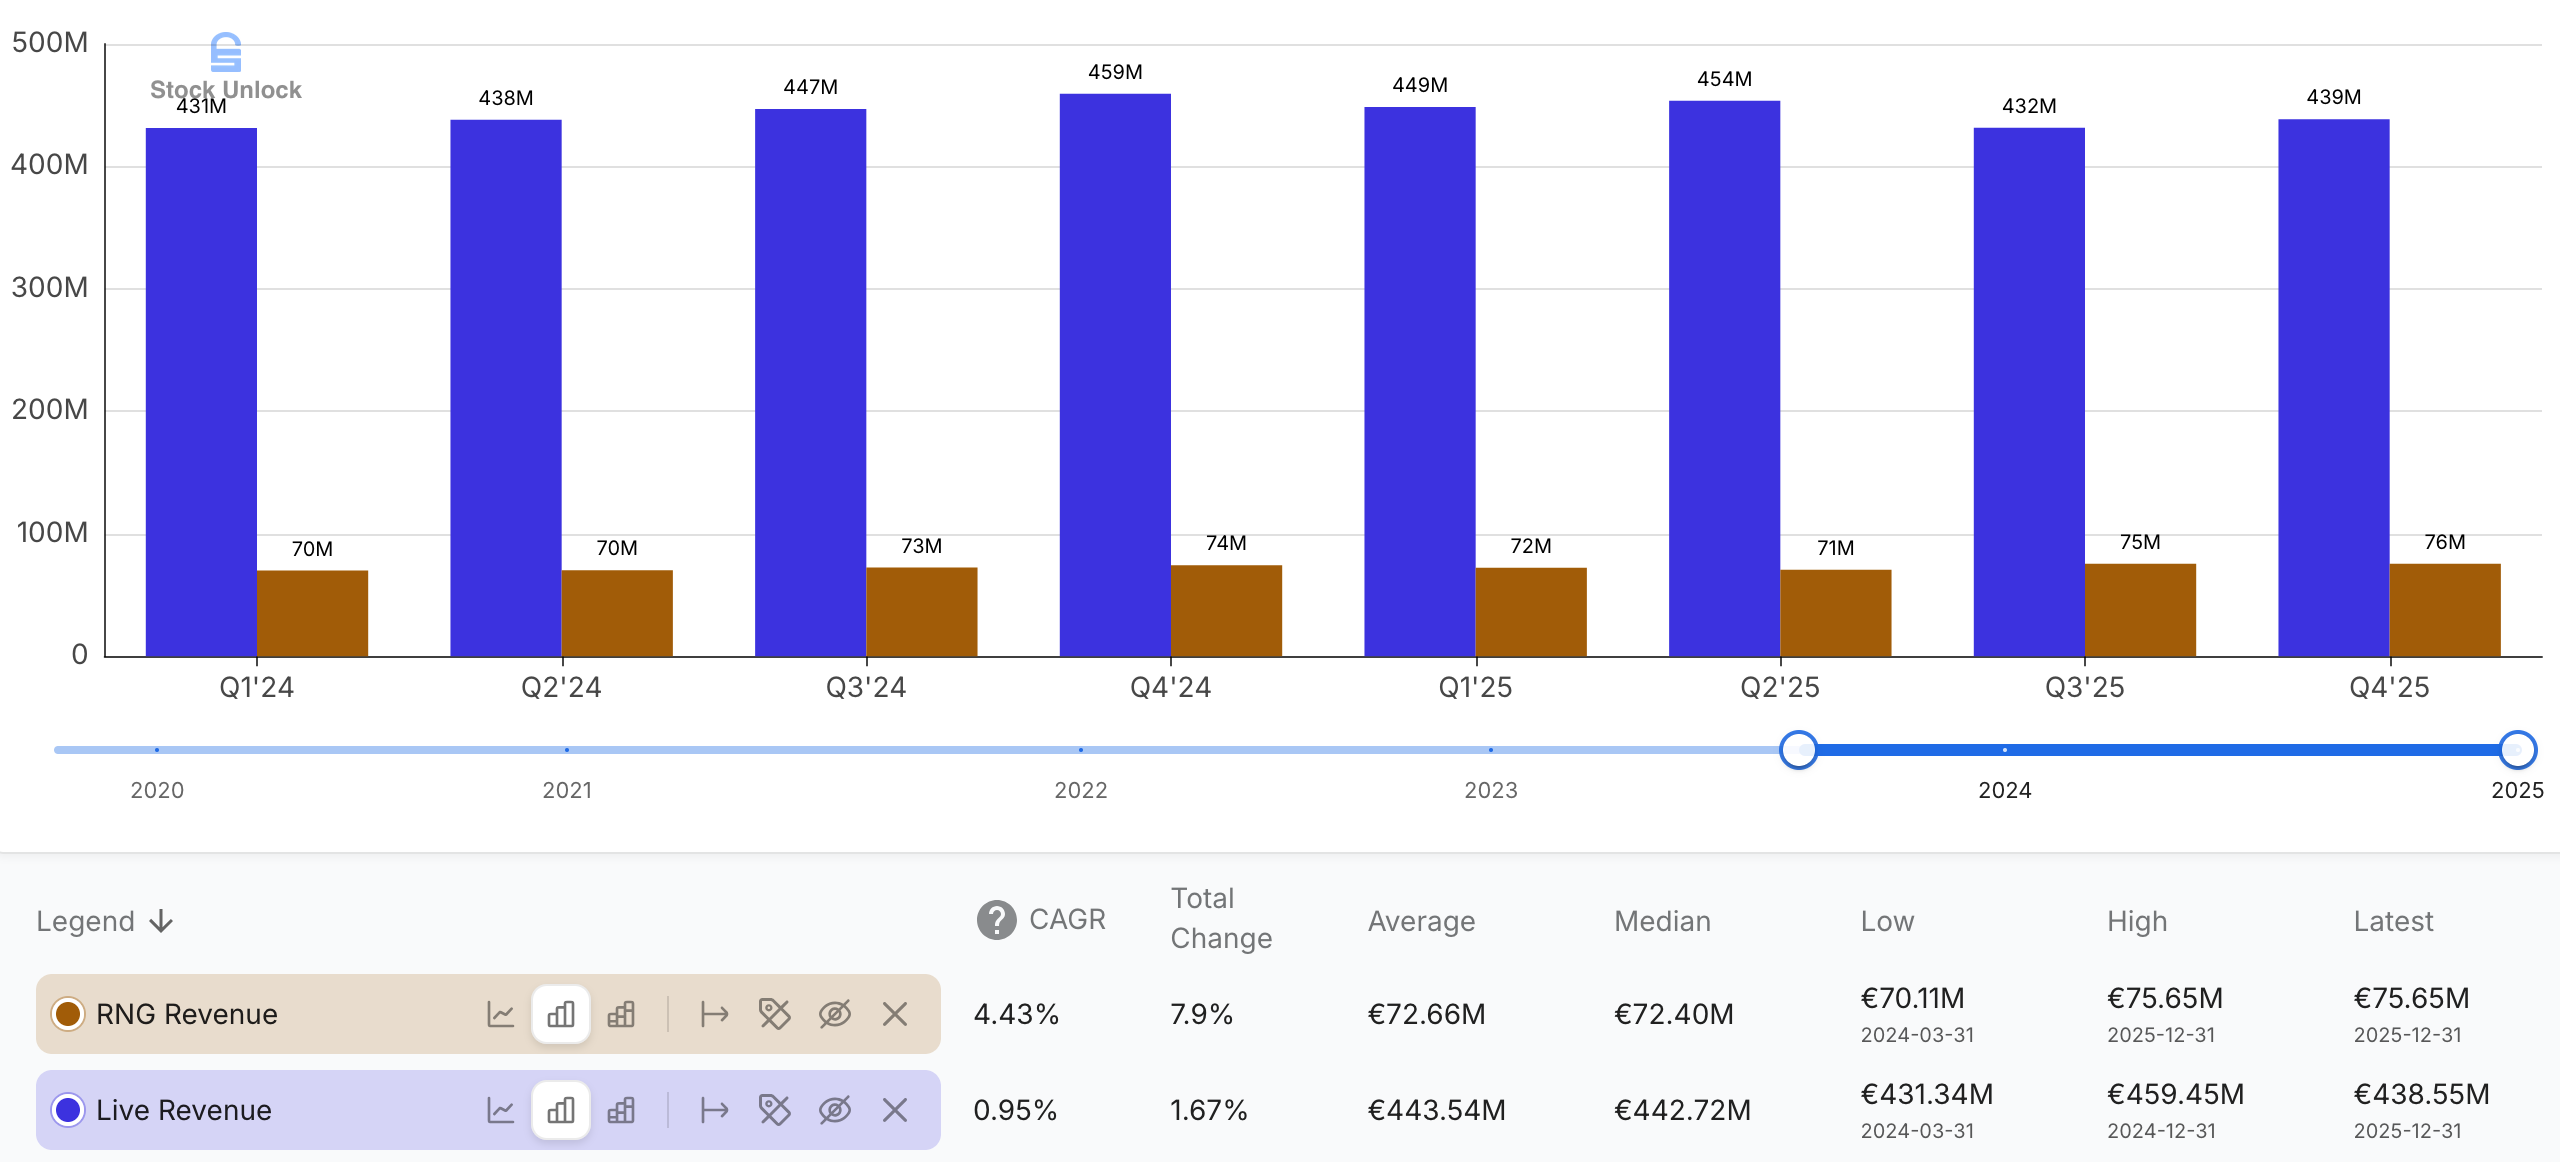Switch RNG Revenue to line chart
The image size is (2560, 1162).
pos(500,1014)
